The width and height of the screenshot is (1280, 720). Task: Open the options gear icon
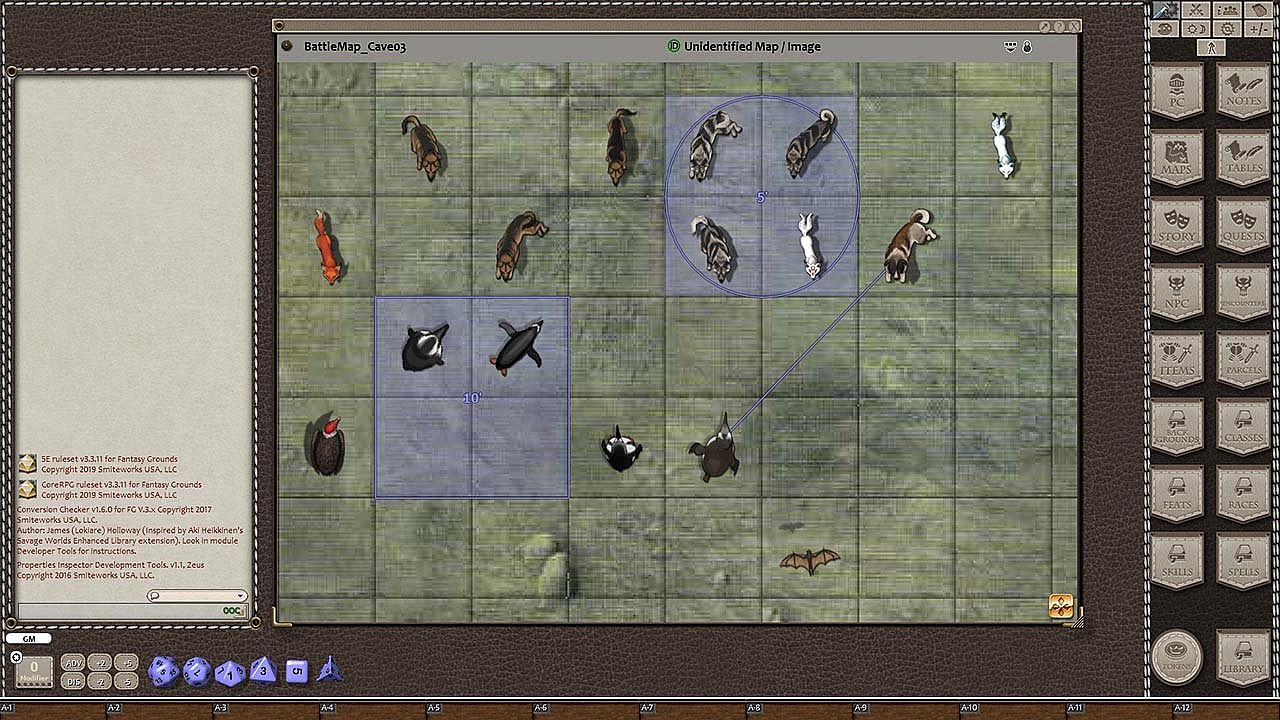pos(1228,29)
